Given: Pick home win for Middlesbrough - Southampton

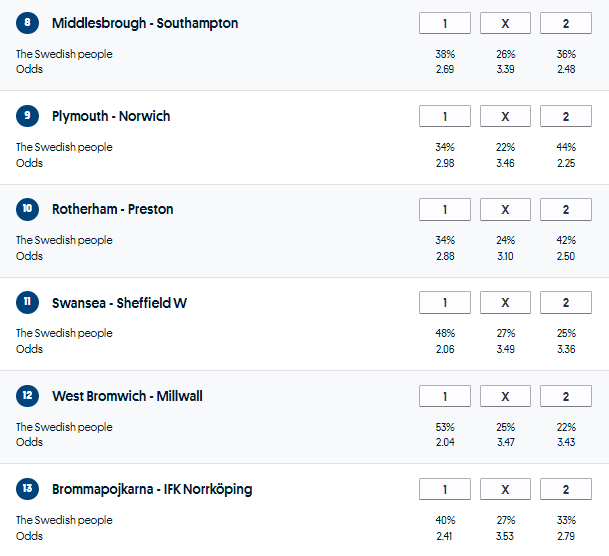Looking at the screenshot, I should [445, 23].
